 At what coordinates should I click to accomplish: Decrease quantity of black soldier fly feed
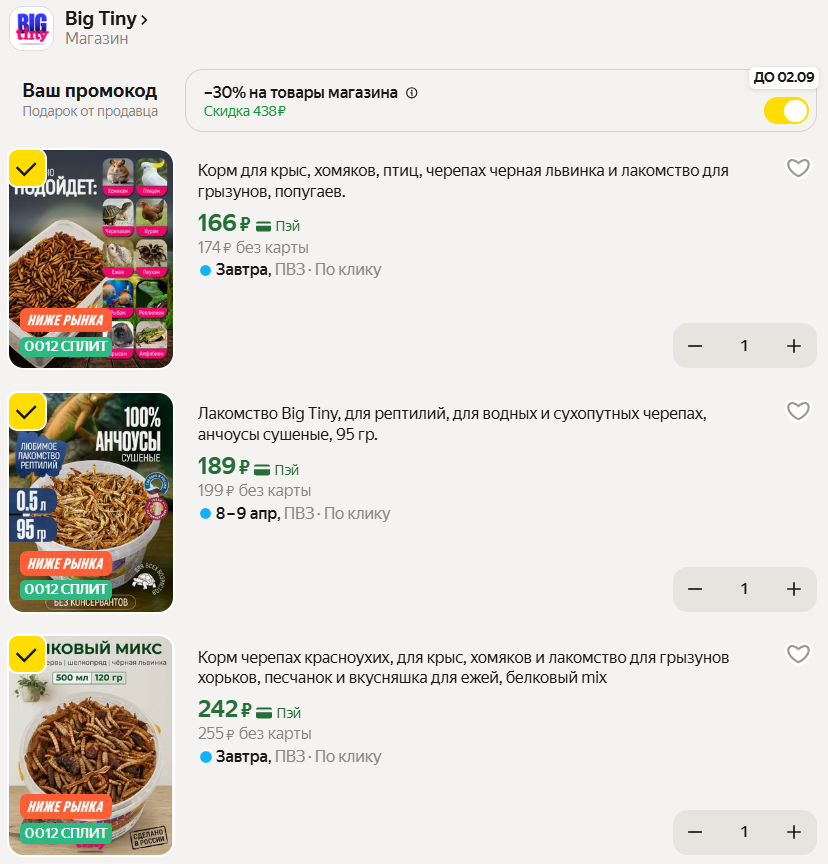click(x=695, y=346)
